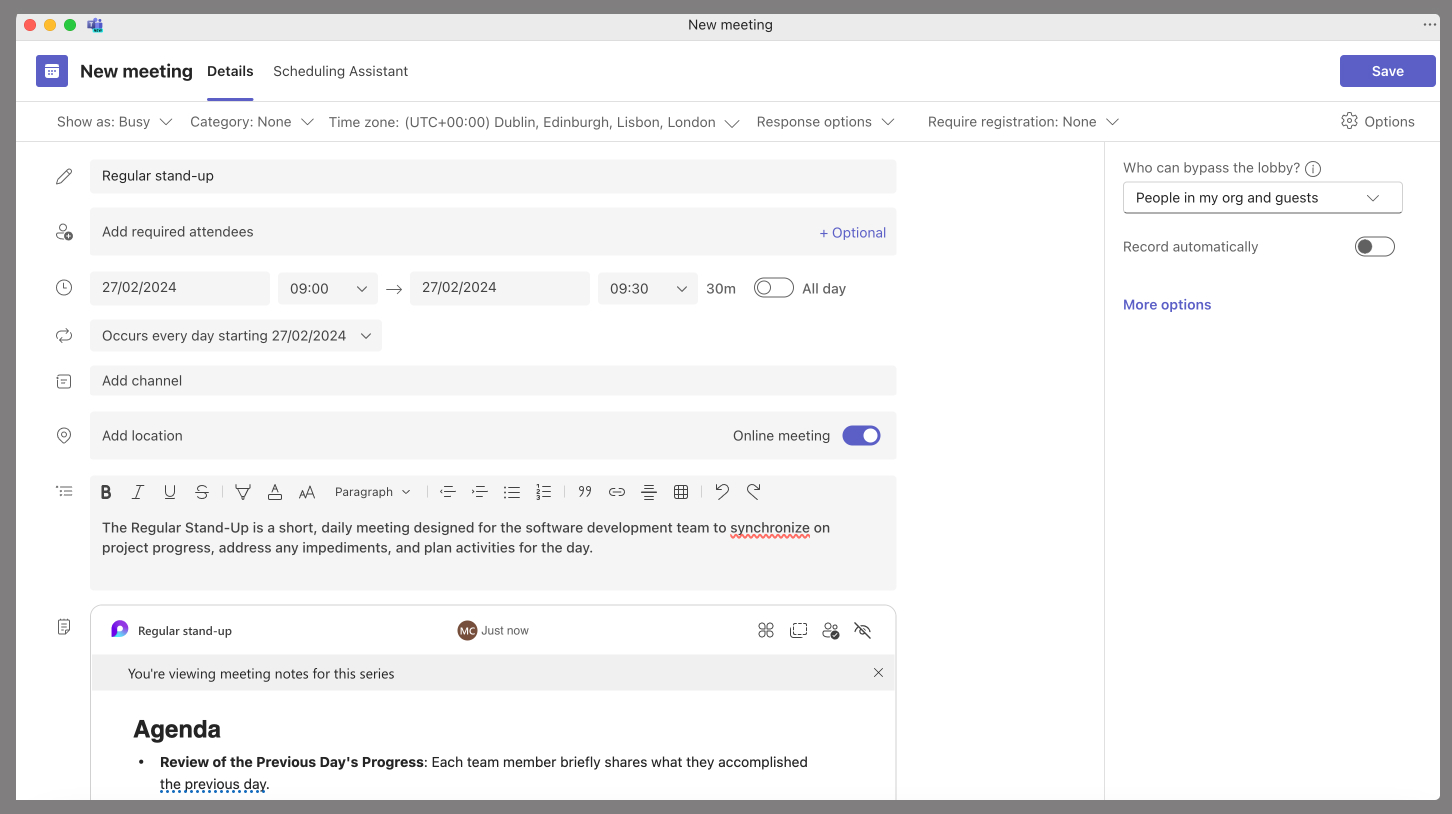Save the new meeting
Screen dimensions: 1452x814
1388,71
